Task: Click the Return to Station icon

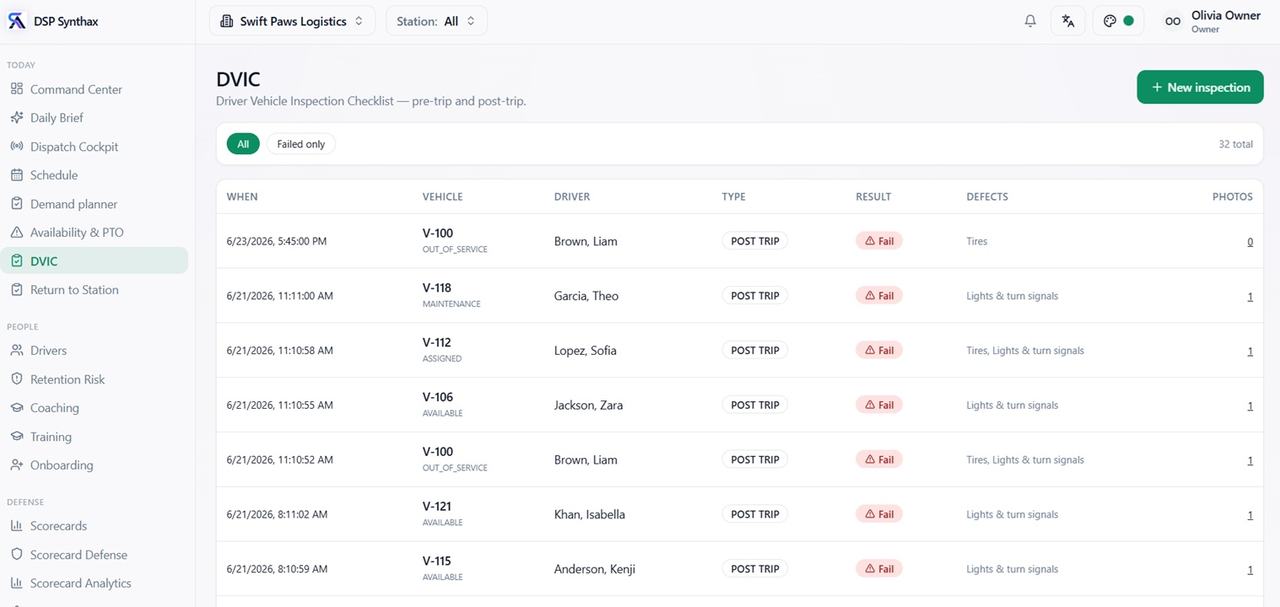Action: 17,290
